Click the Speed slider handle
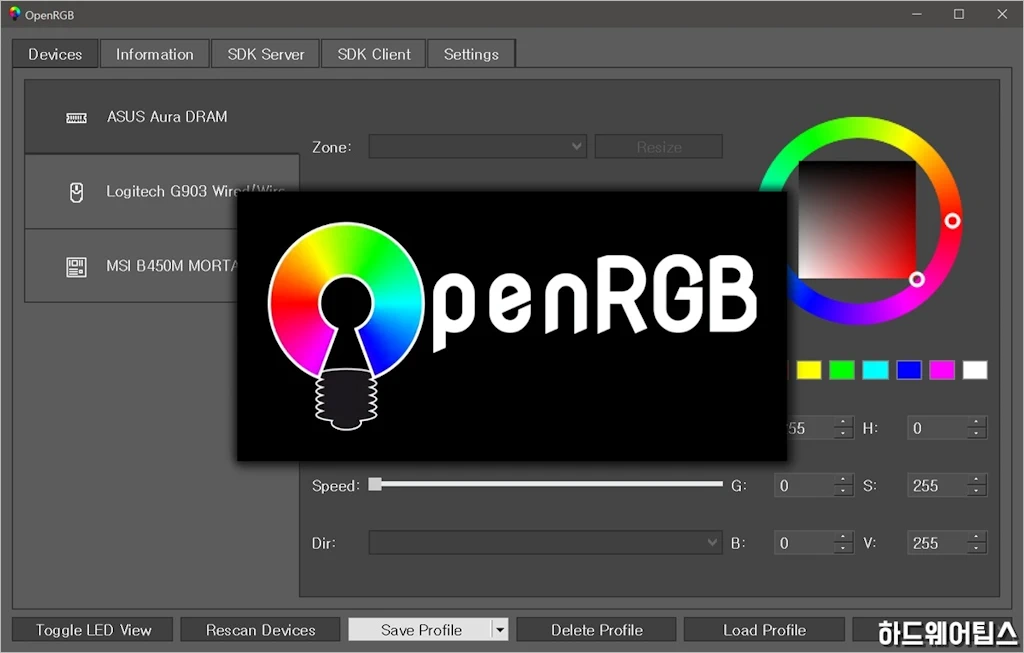The image size is (1024, 653). 375,484
